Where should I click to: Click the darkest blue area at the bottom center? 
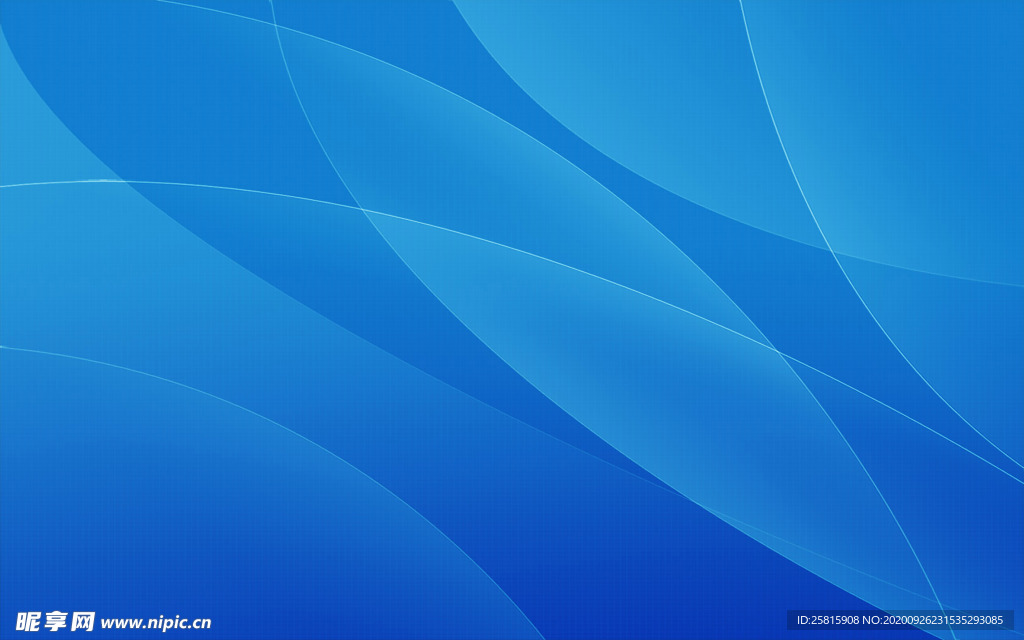(x=600, y=600)
